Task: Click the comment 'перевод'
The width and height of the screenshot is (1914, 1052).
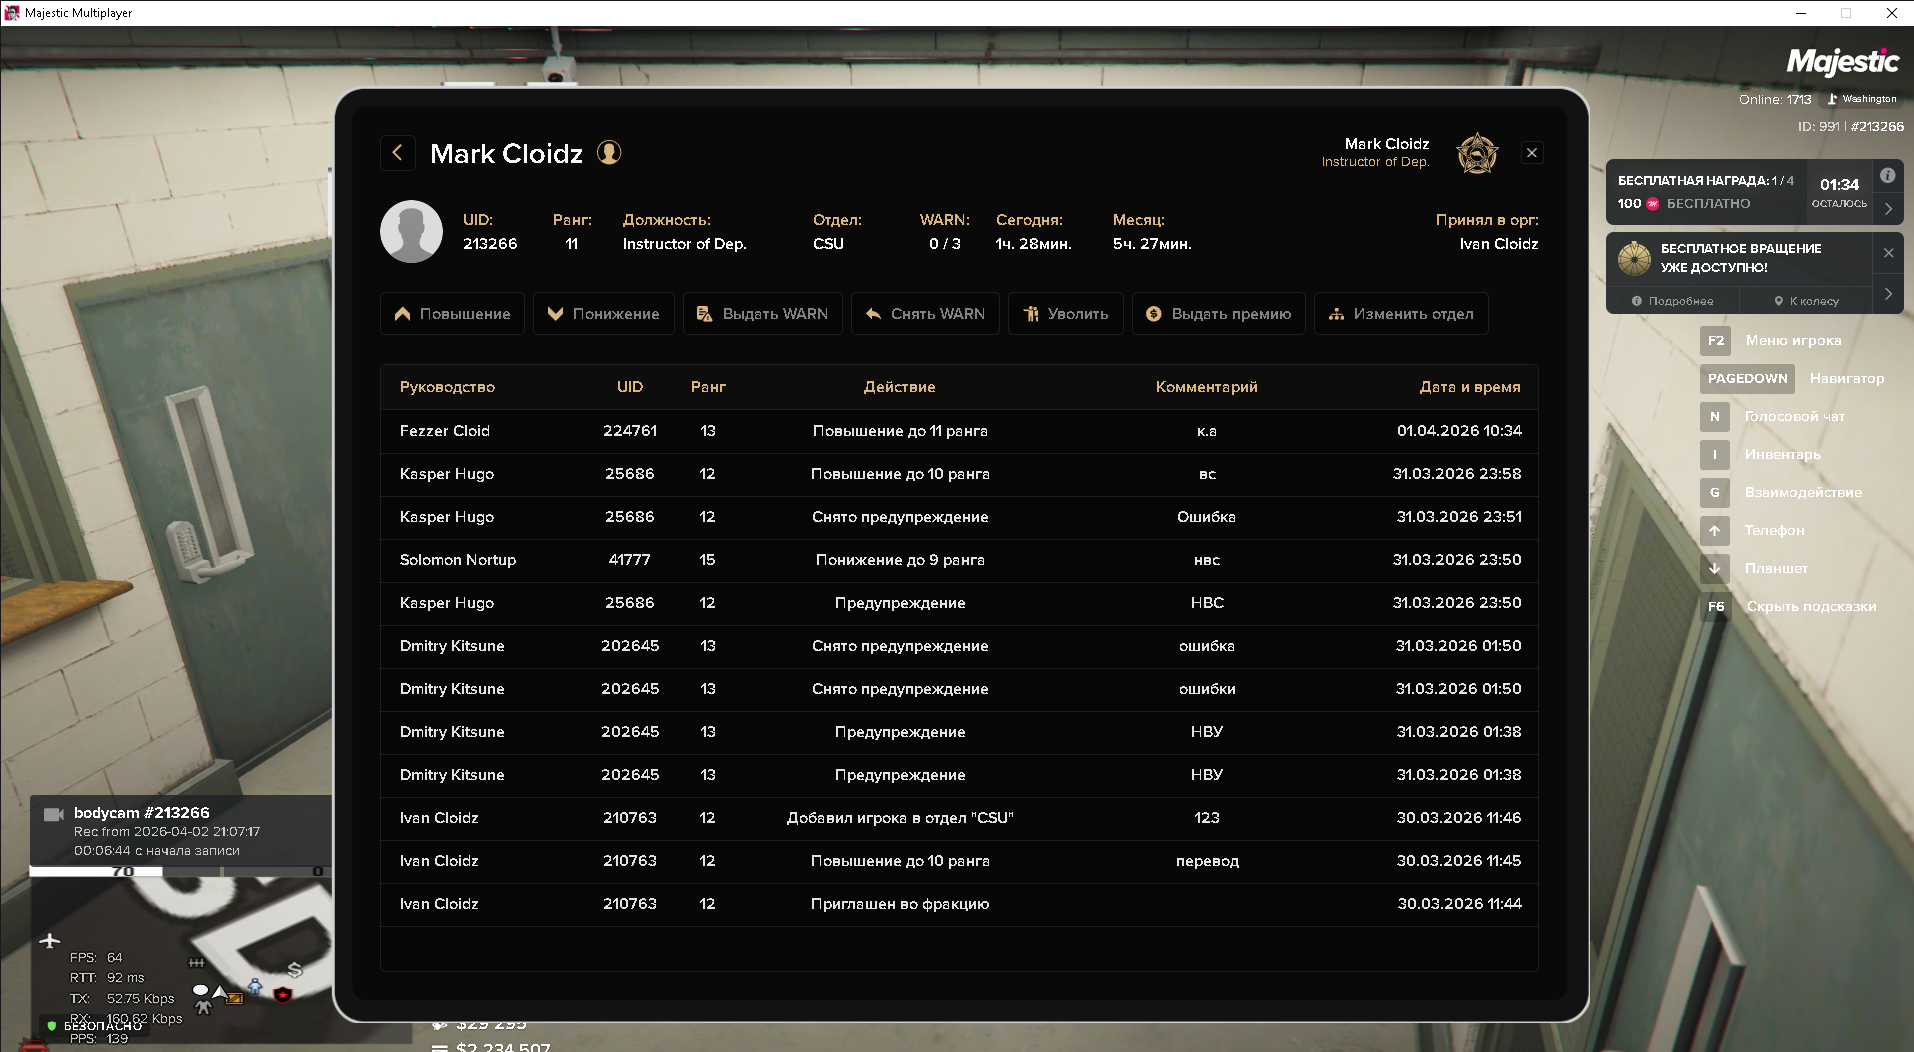Action: 1207,861
